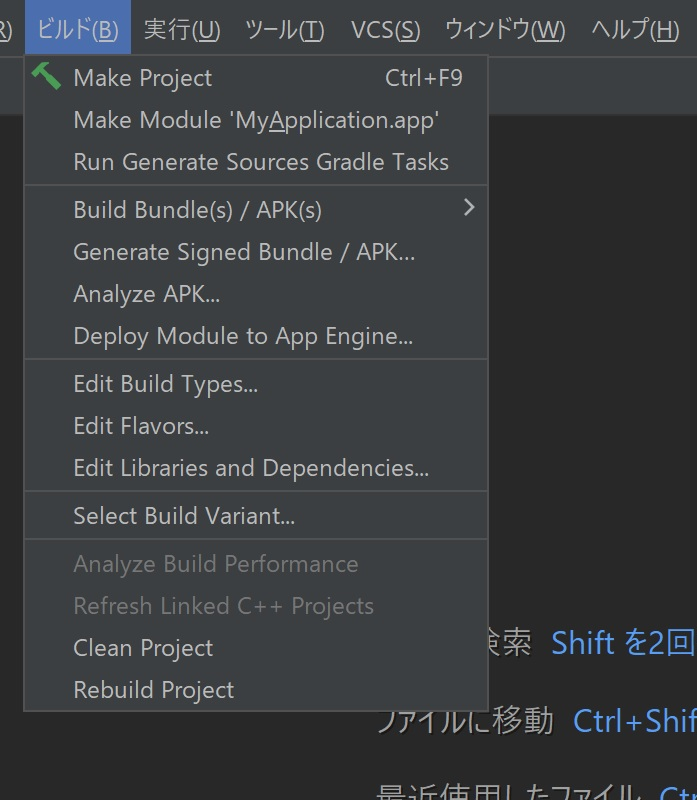Choose Make Module 'MyApplication.app'
Viewport: 697px width, 800px height.
[x=256, y=120]
